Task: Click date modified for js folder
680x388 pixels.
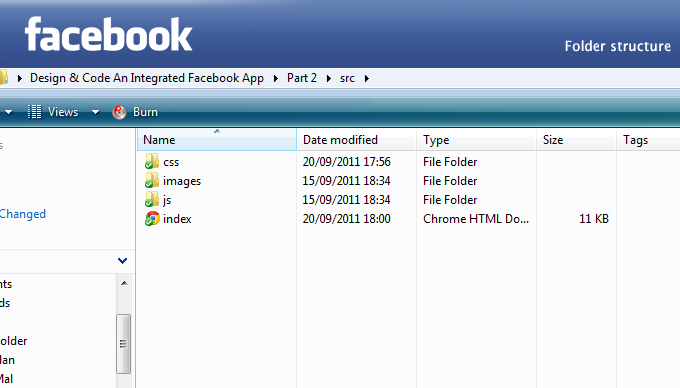Action: 347,200
